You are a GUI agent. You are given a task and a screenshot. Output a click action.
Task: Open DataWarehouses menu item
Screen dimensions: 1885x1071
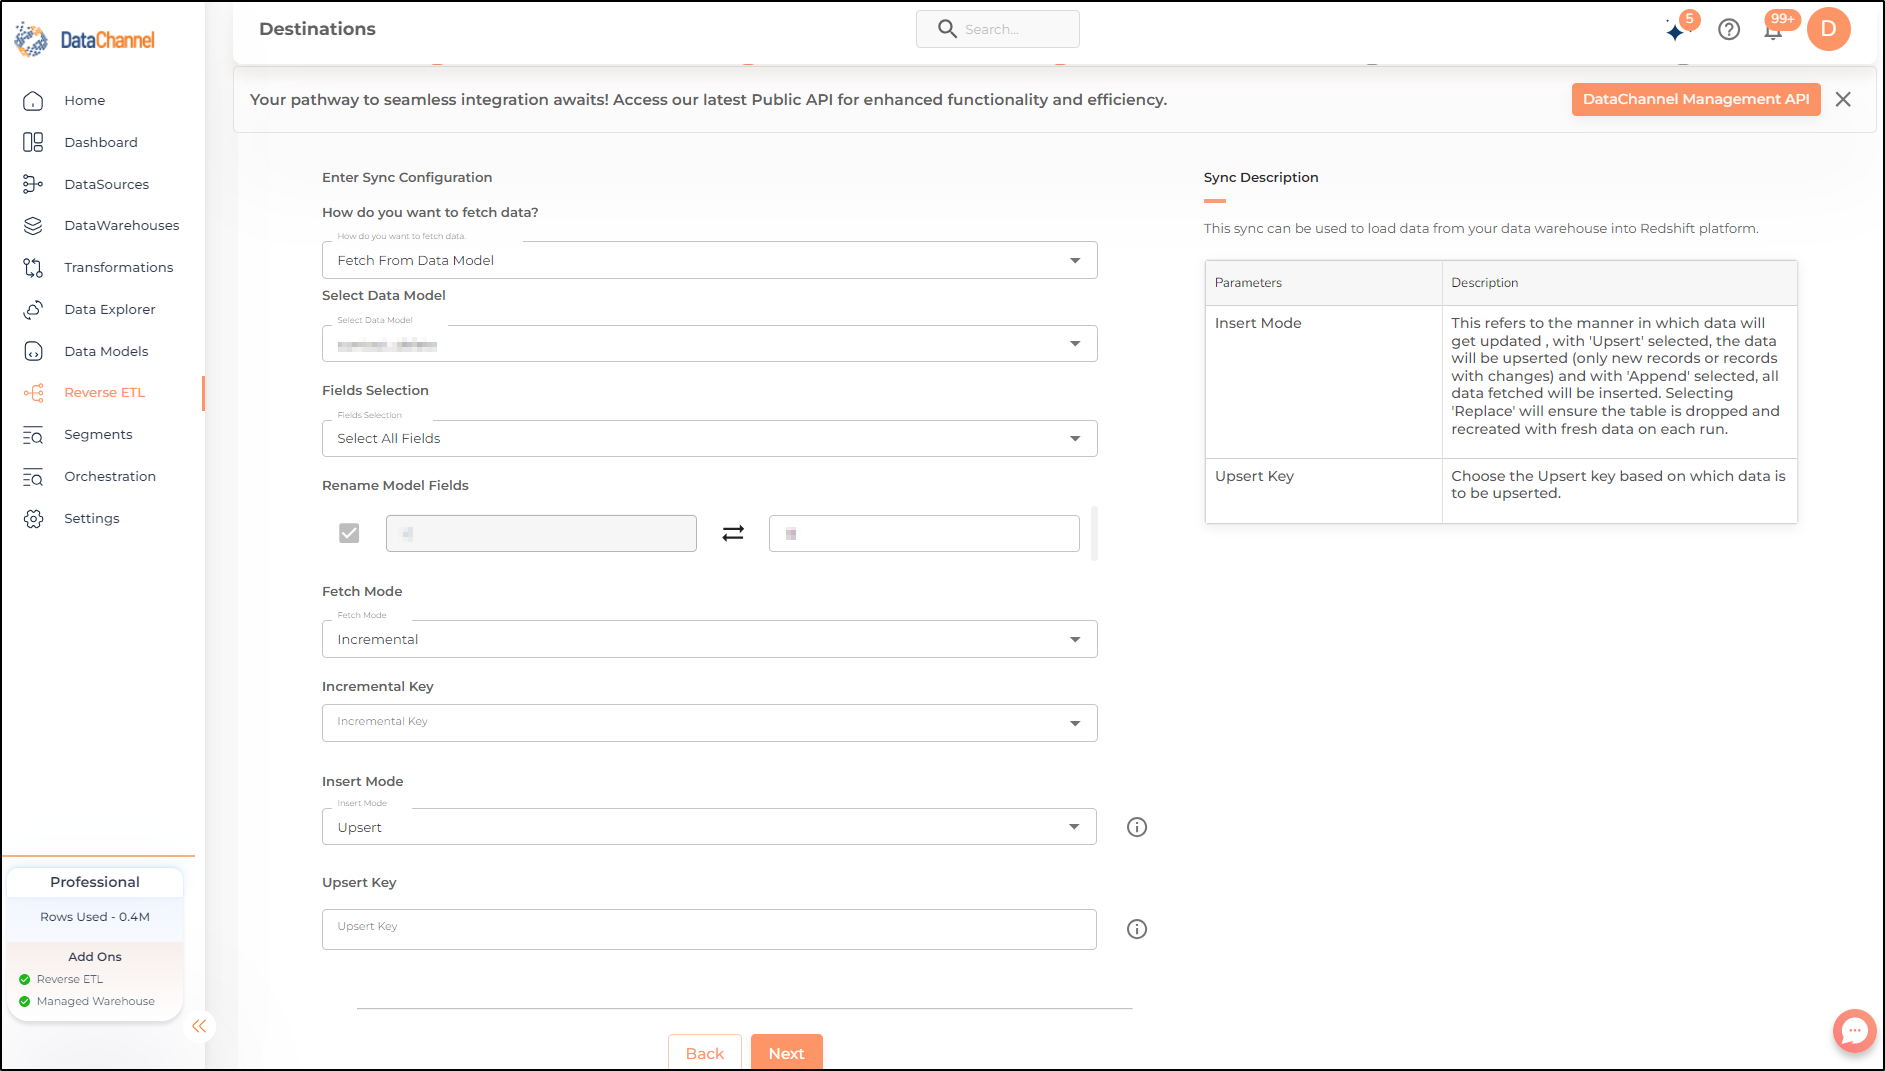(122, 226)
